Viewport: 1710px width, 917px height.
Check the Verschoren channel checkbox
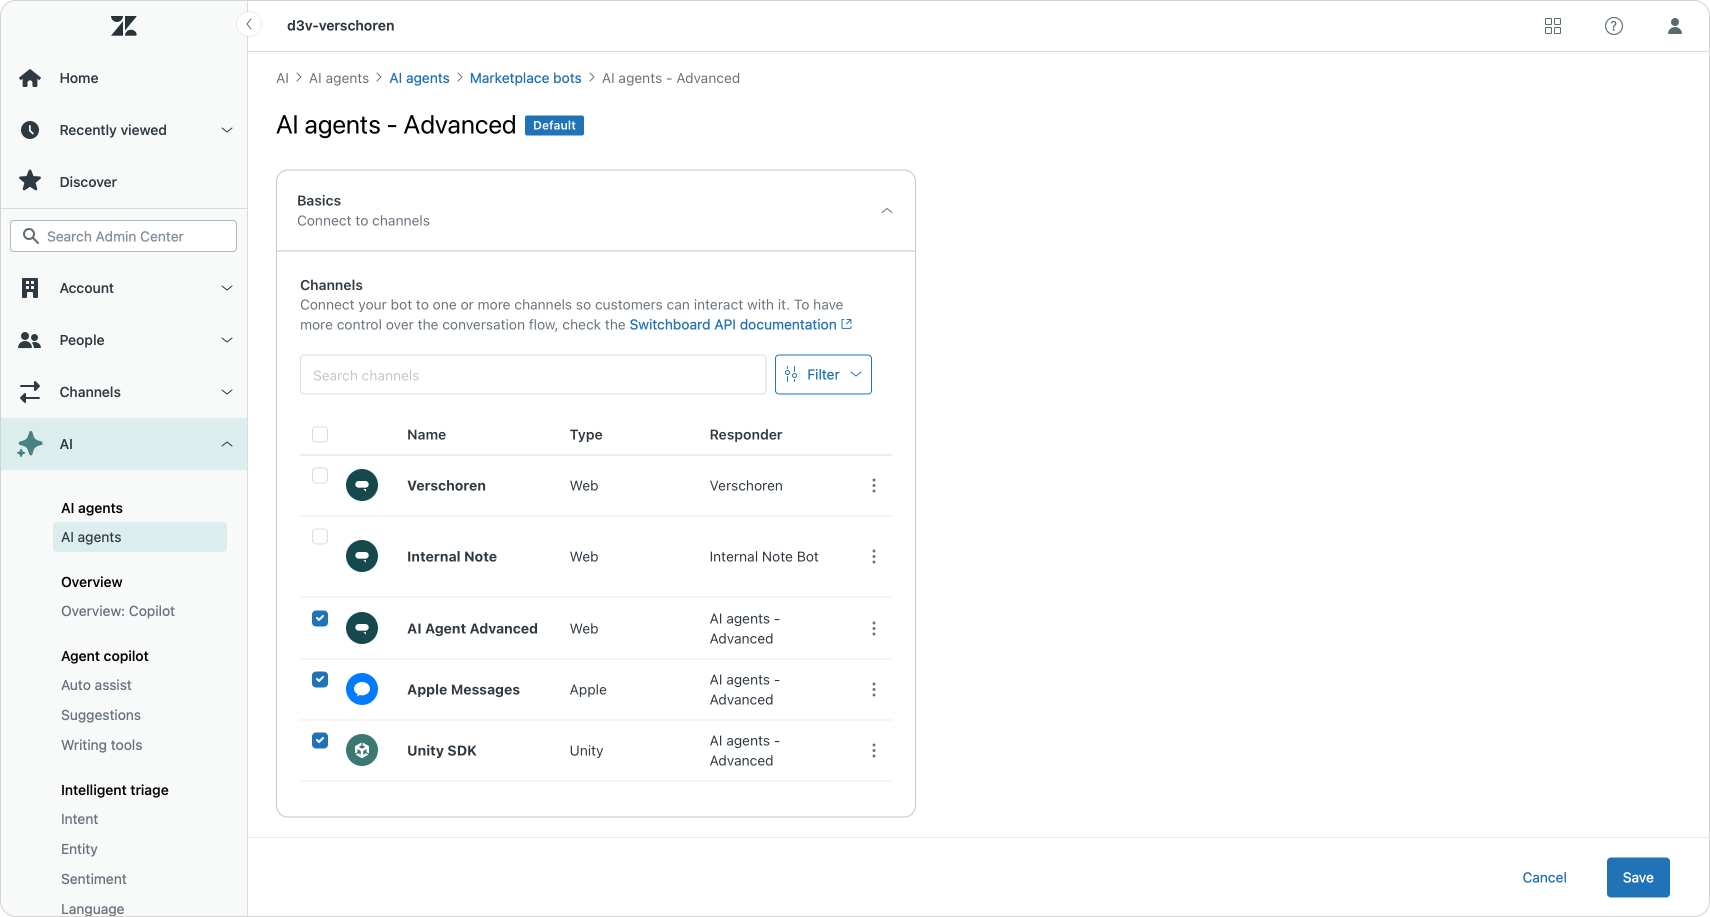point(320,476)
